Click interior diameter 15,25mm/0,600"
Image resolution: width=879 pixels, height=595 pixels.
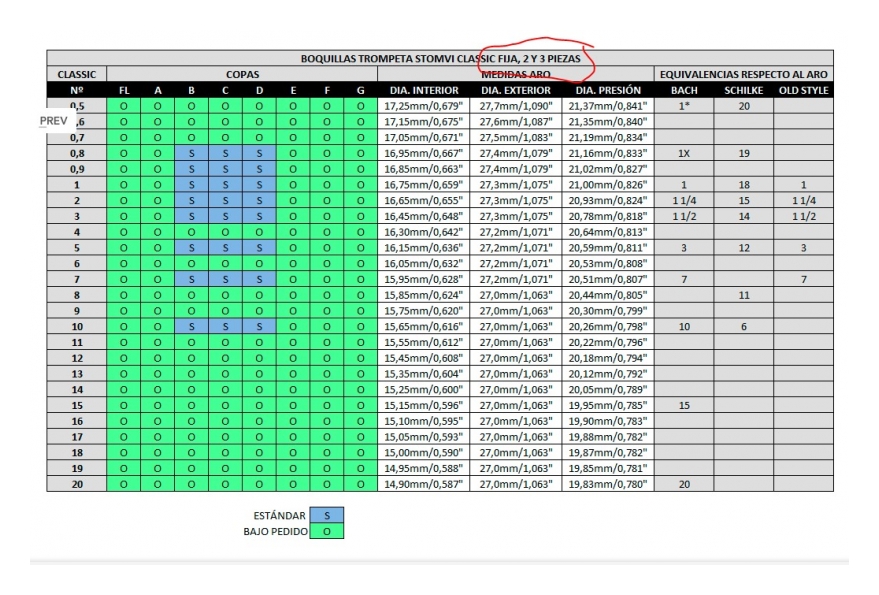424,389
